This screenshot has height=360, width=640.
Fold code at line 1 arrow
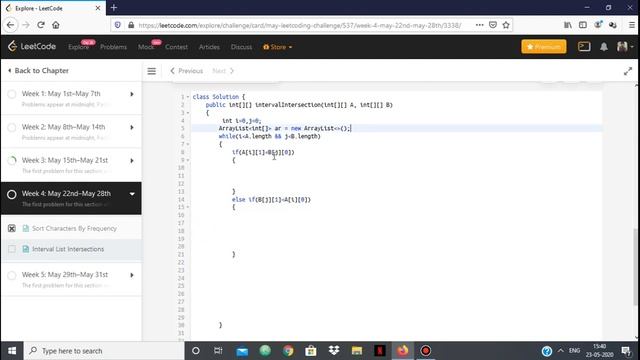pyautogui.click(x=188, y=97)
